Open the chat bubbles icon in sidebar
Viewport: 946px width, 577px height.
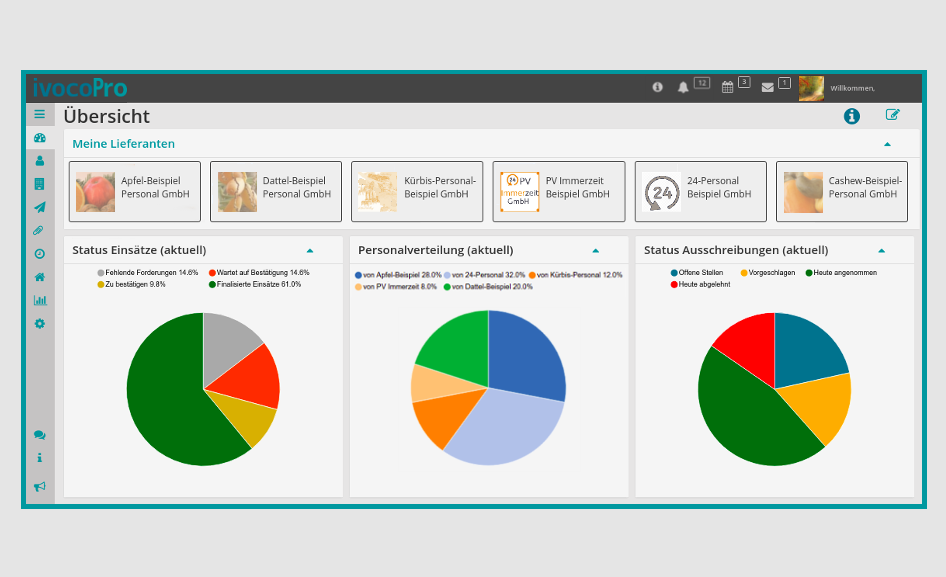point(40,435)
